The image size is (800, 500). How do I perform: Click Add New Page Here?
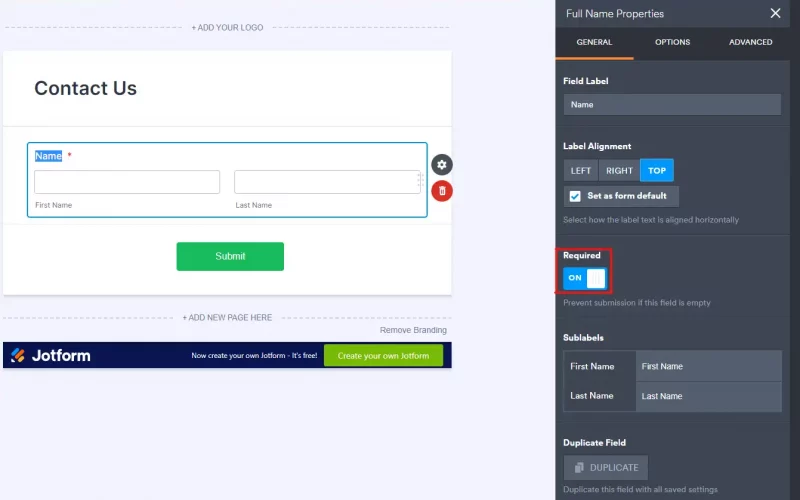point(227,317)
